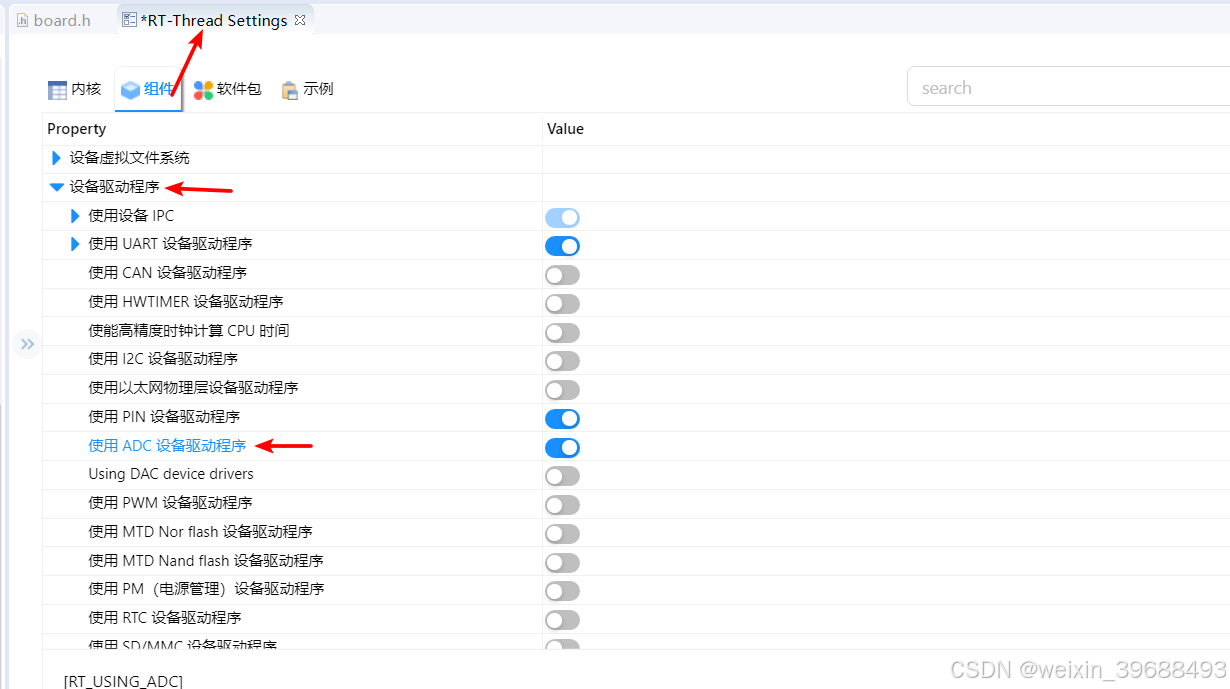Image resolution: width=1230 pixels, height=689 pixels.
Task: Expand the 设备虚拟文件系统 node
Action: [56, 158]
